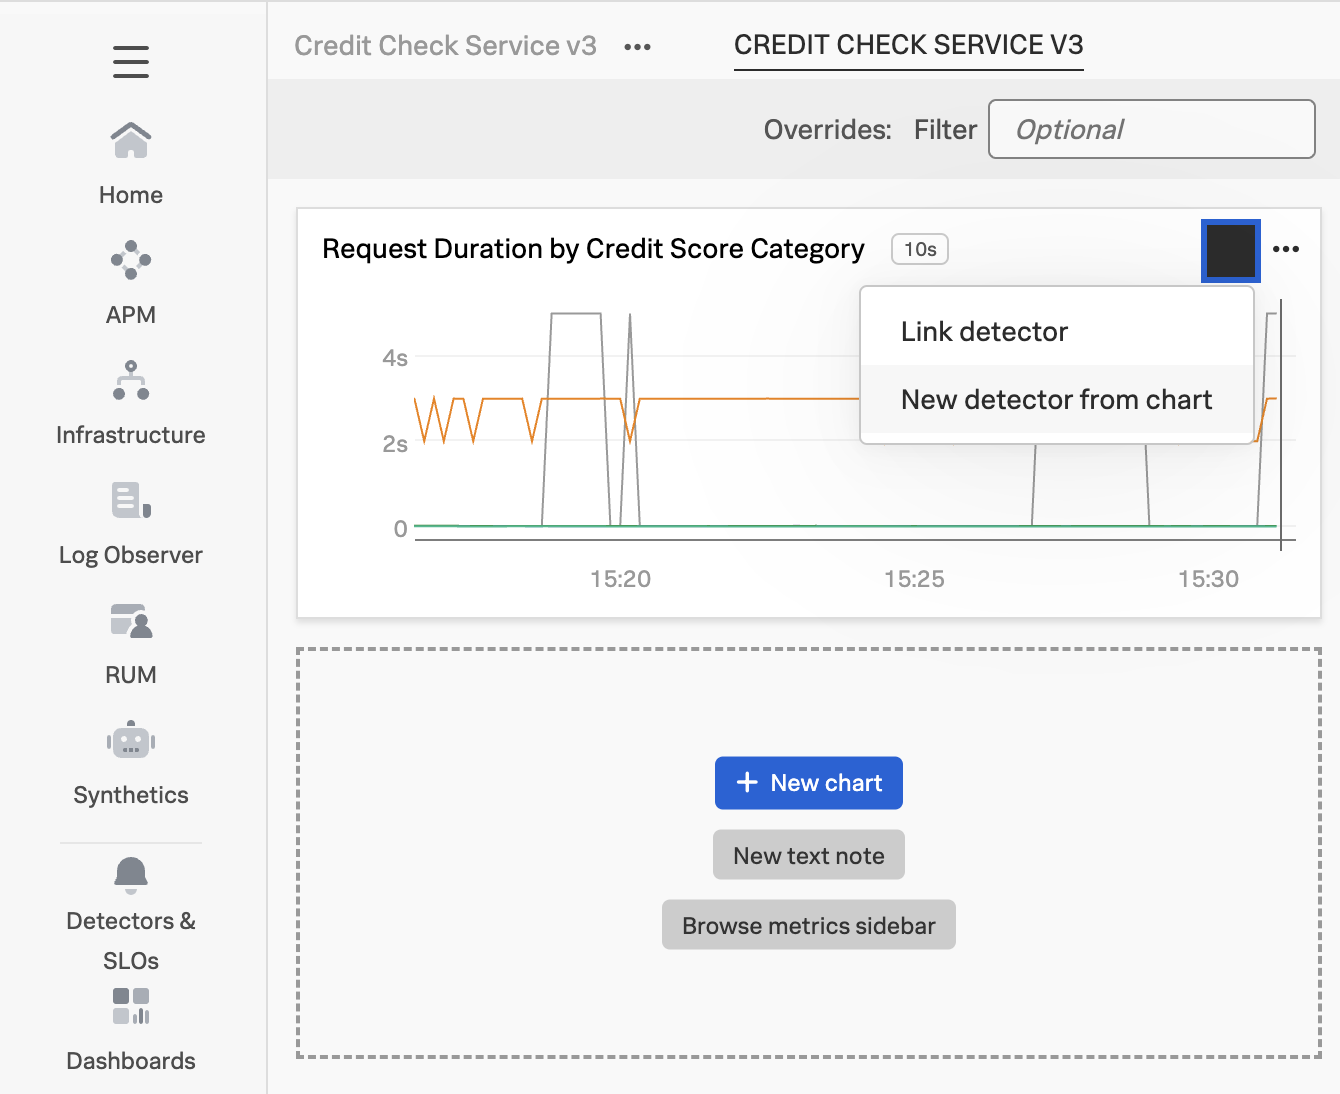Open the chart actions ellipsis menu
The height and width of the screenshot is (1094, 1340).
1287,249
